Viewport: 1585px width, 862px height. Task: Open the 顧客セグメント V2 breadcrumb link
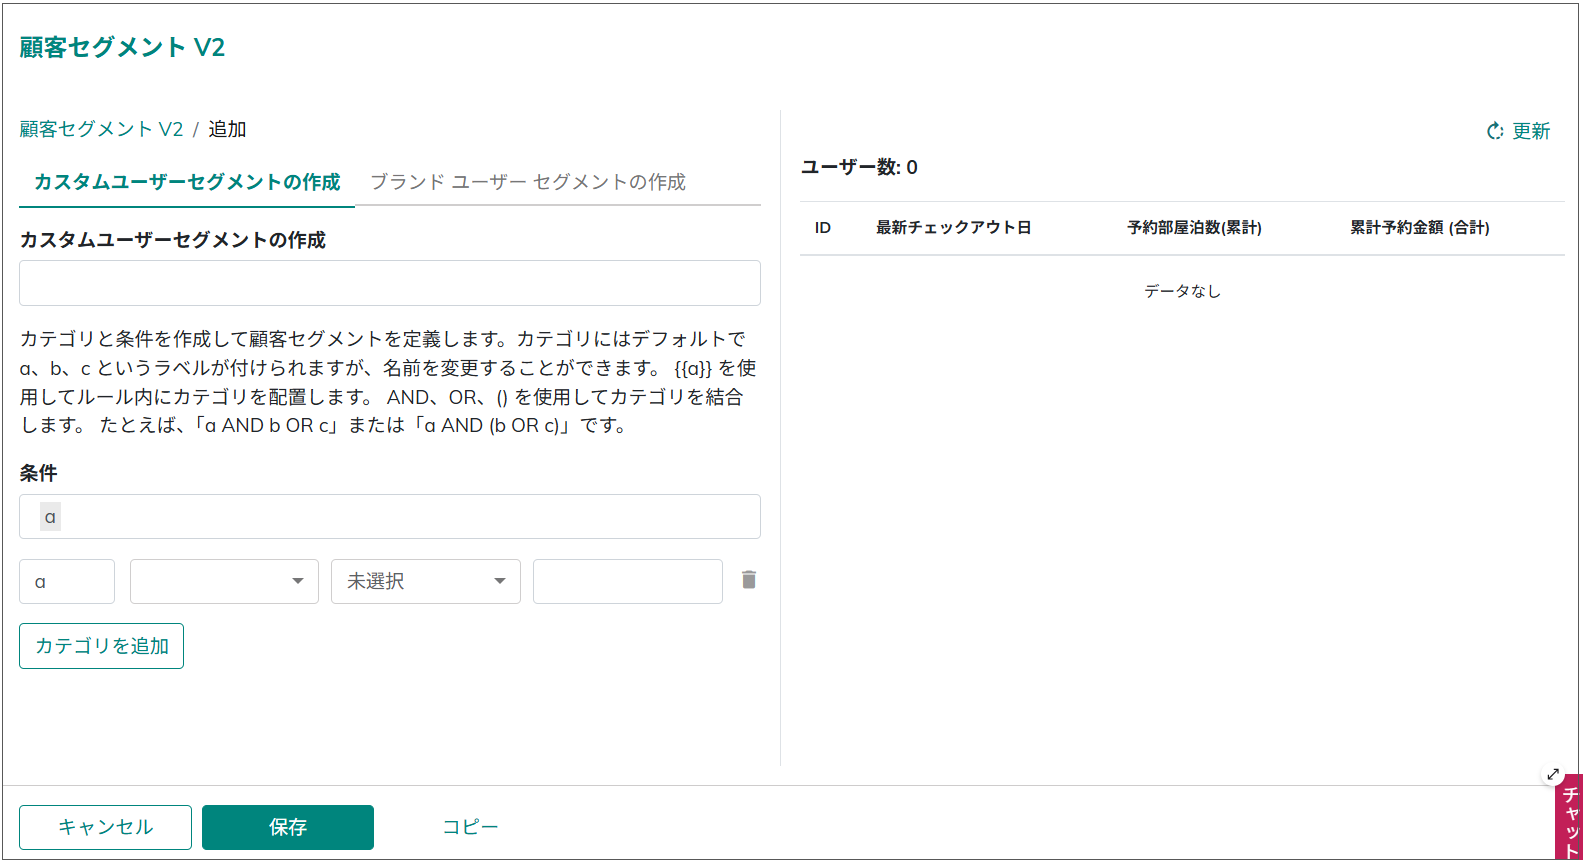[x=101, y=129]
